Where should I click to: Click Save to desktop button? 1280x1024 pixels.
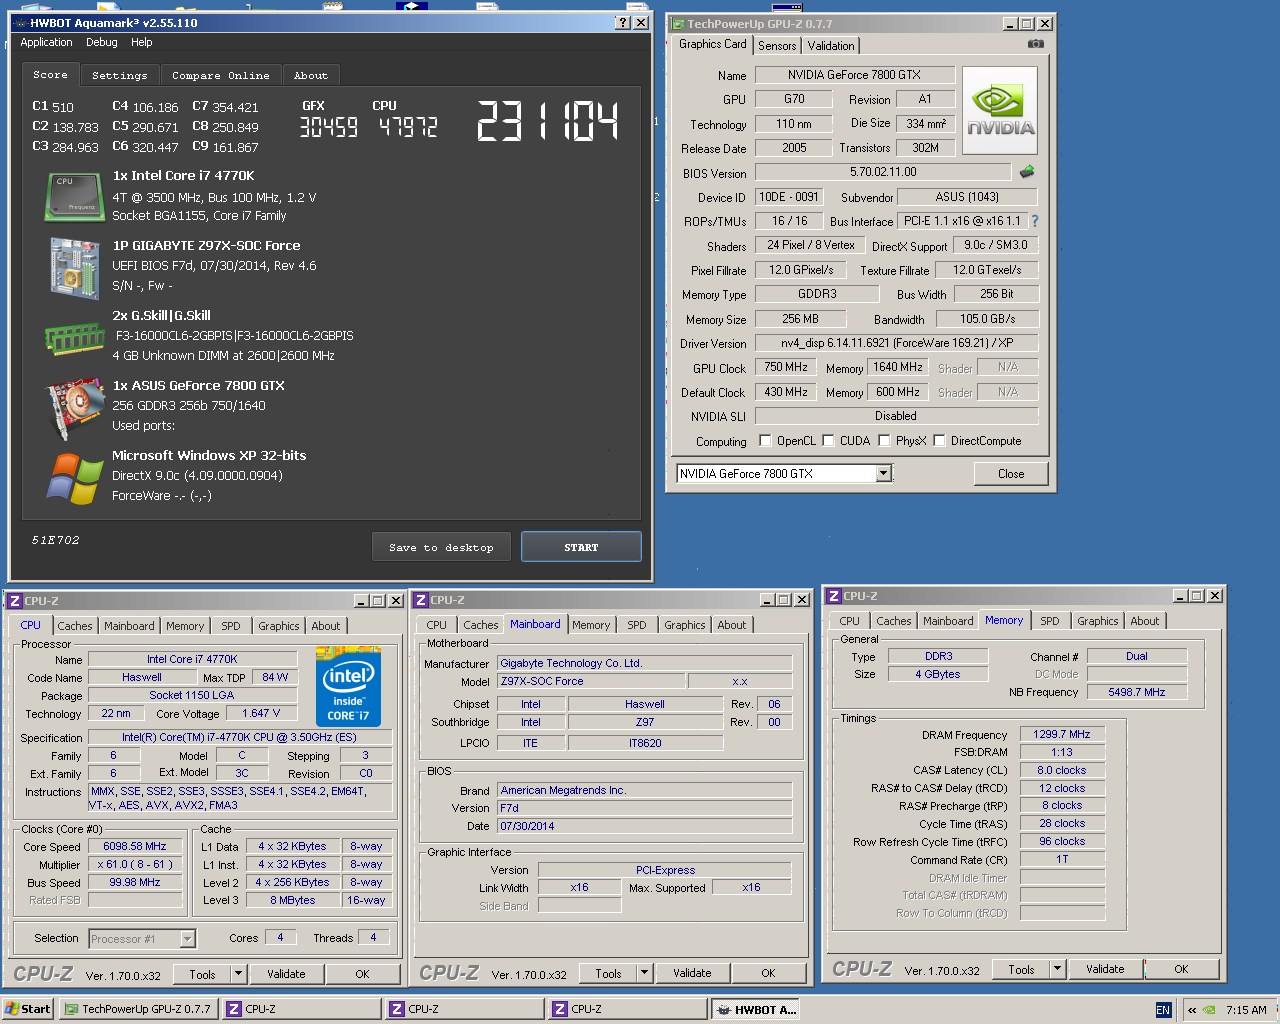(441, 547)
